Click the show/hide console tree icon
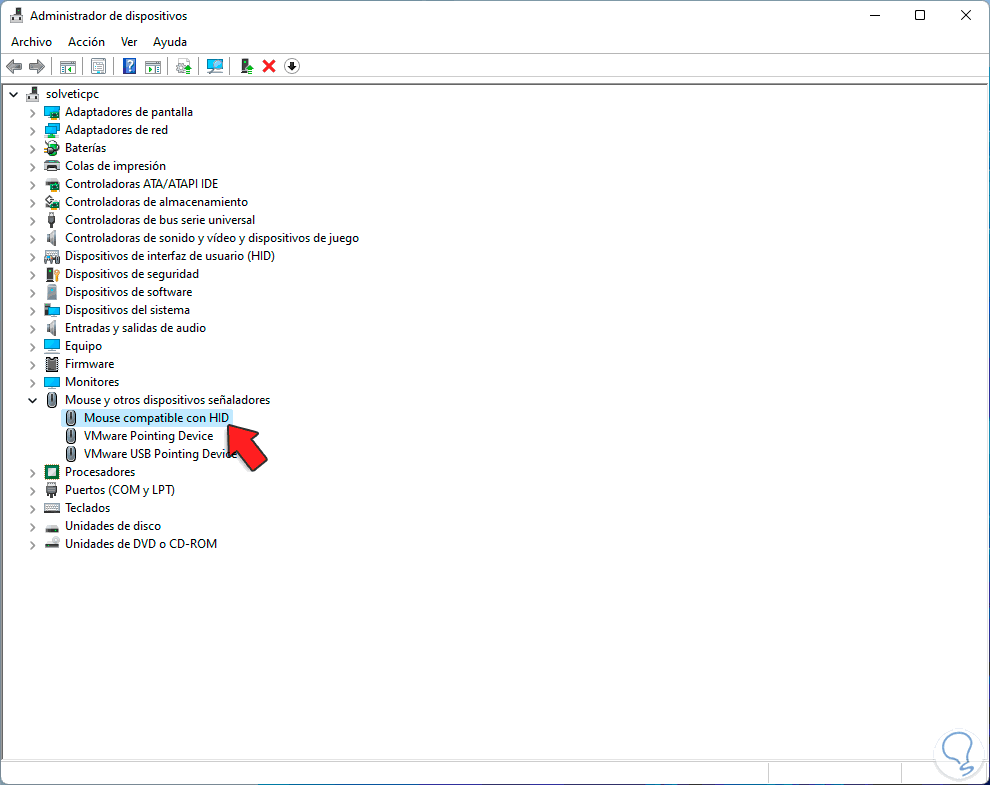 68,66
